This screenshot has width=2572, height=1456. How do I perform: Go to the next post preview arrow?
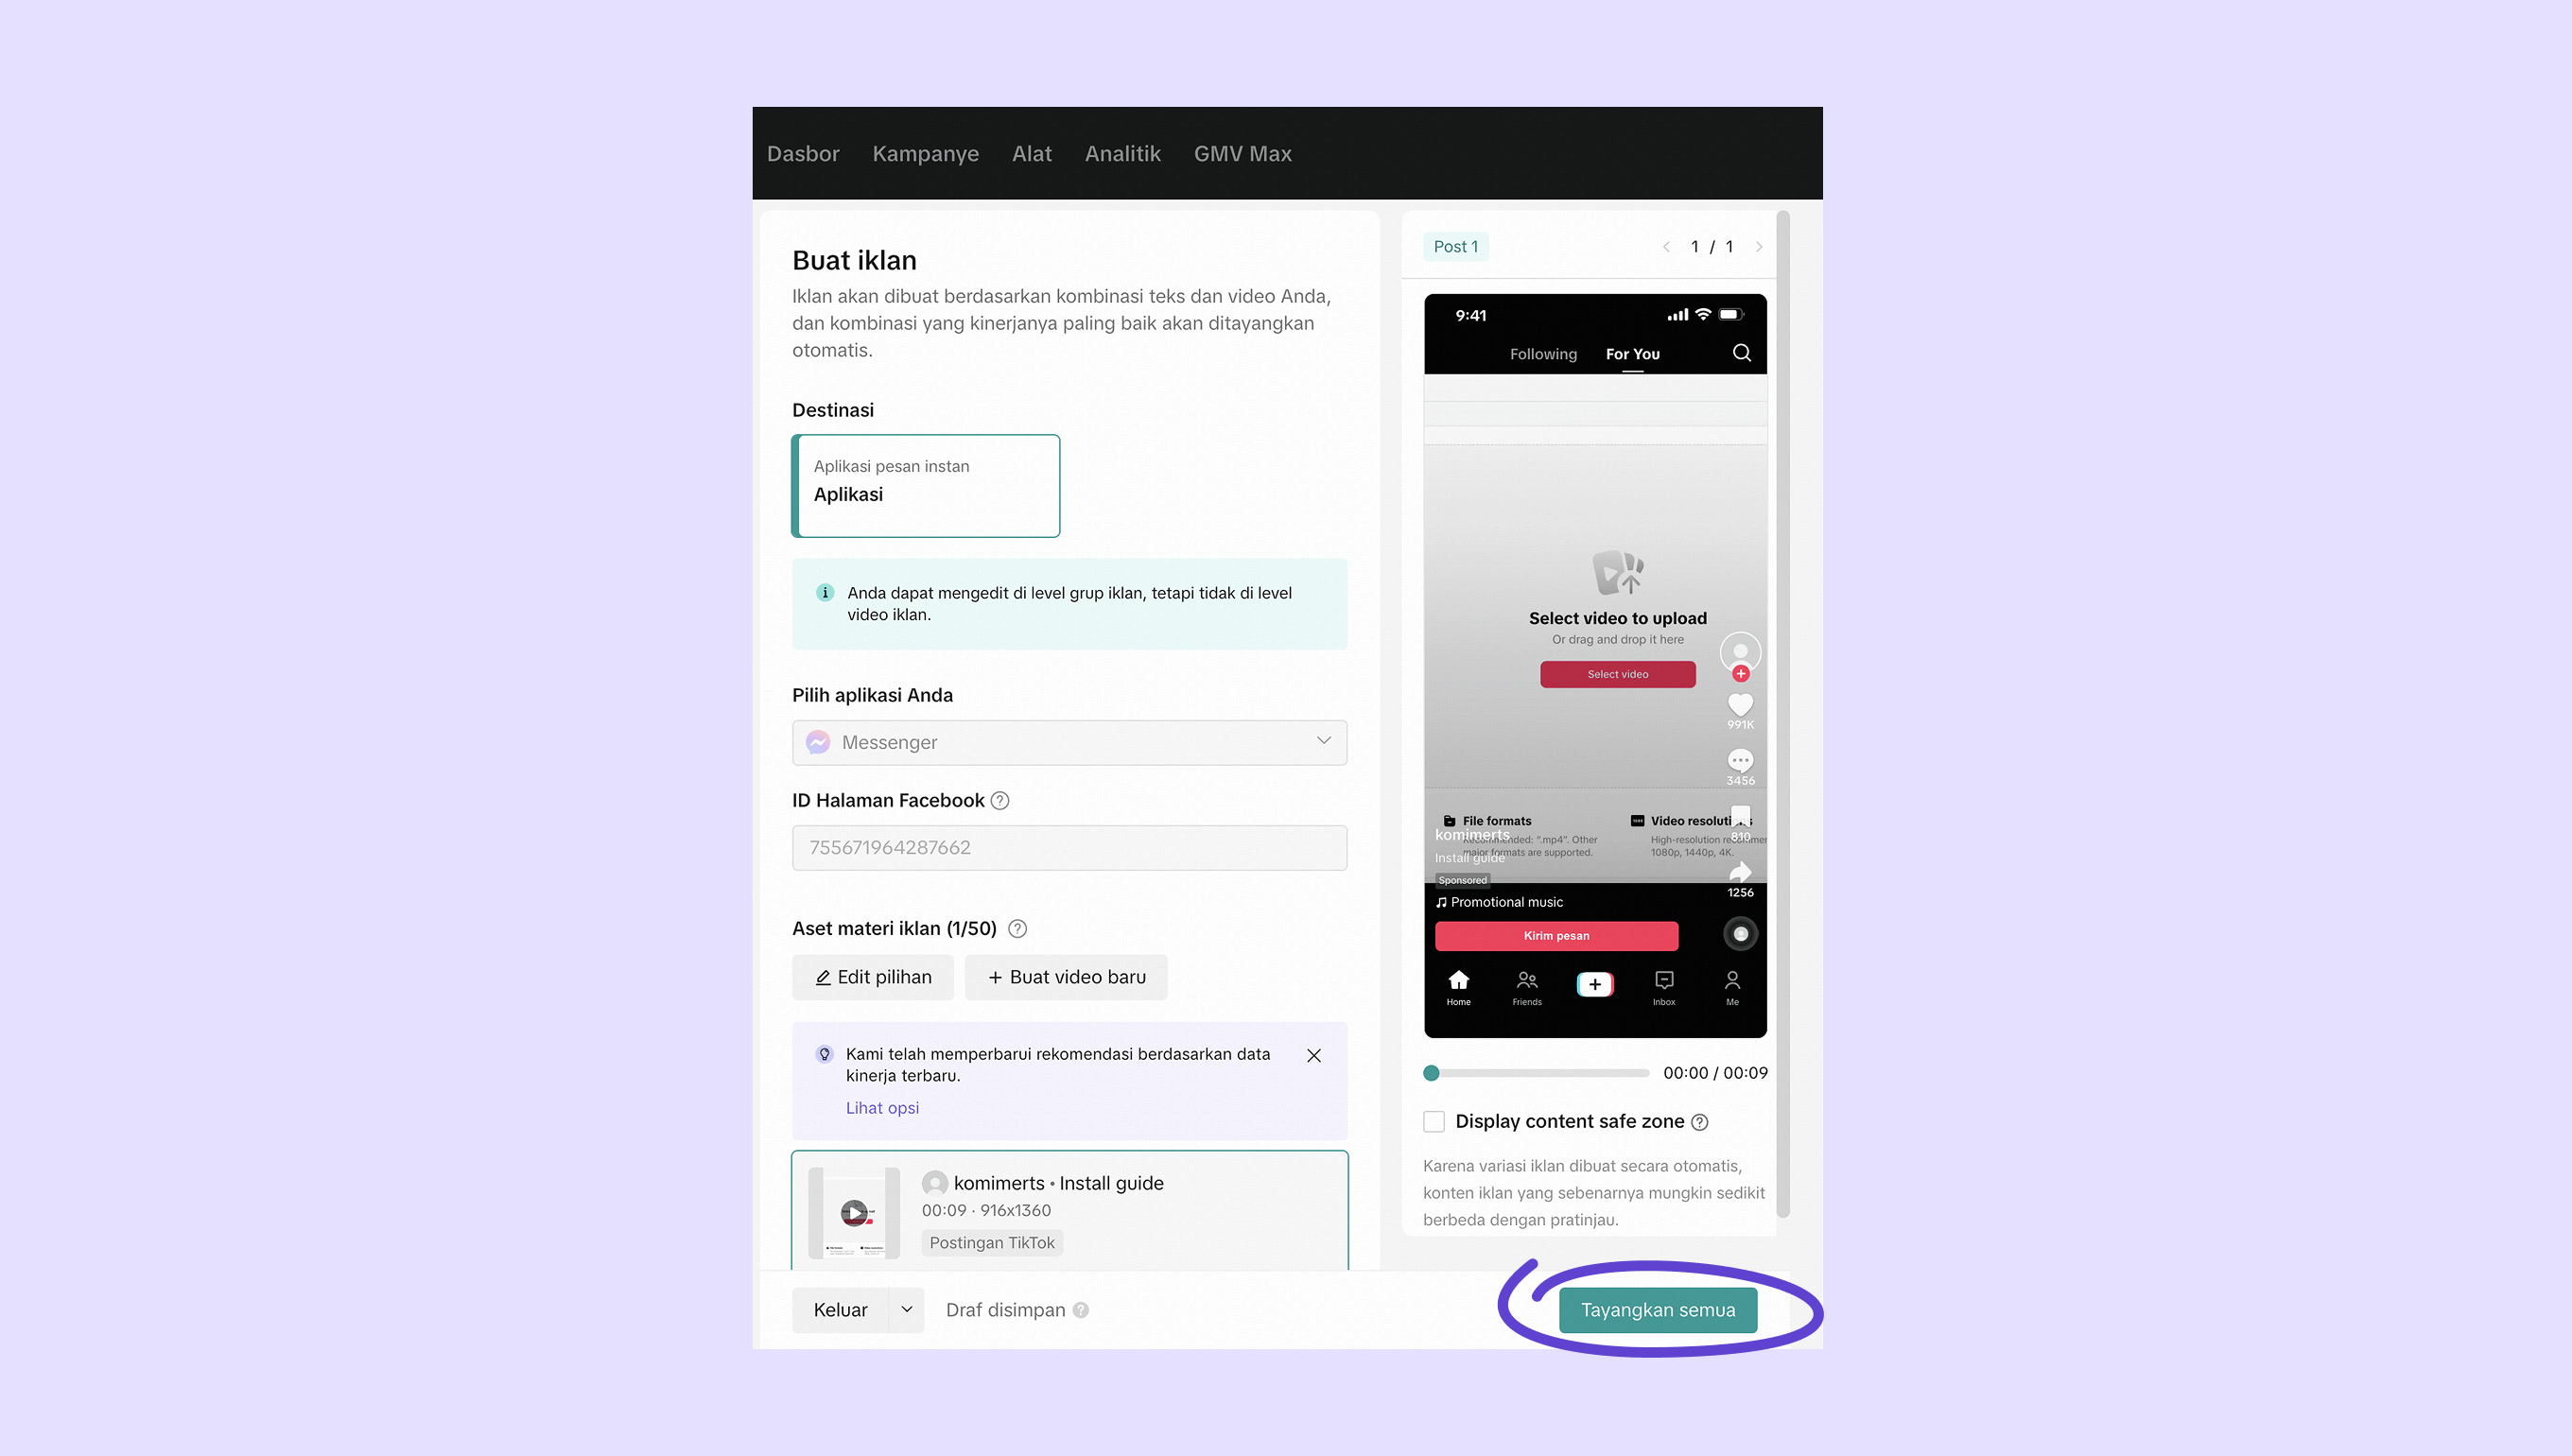tap(1759, 247)
